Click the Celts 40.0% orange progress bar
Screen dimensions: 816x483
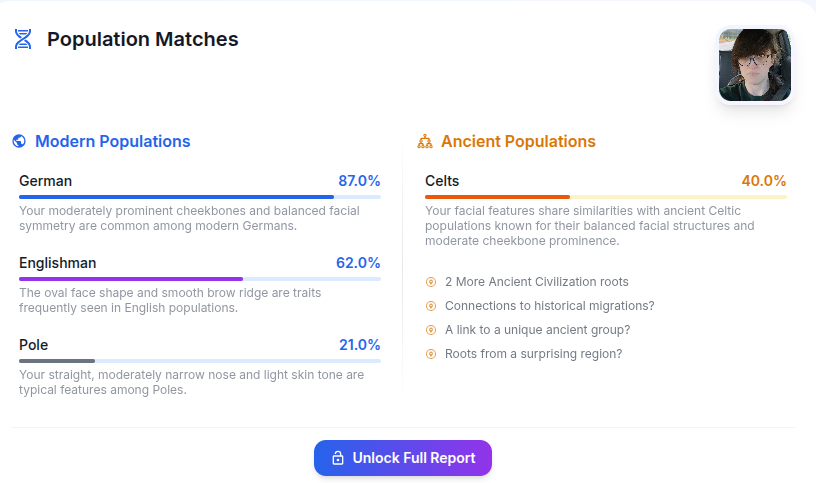point(605,197)
